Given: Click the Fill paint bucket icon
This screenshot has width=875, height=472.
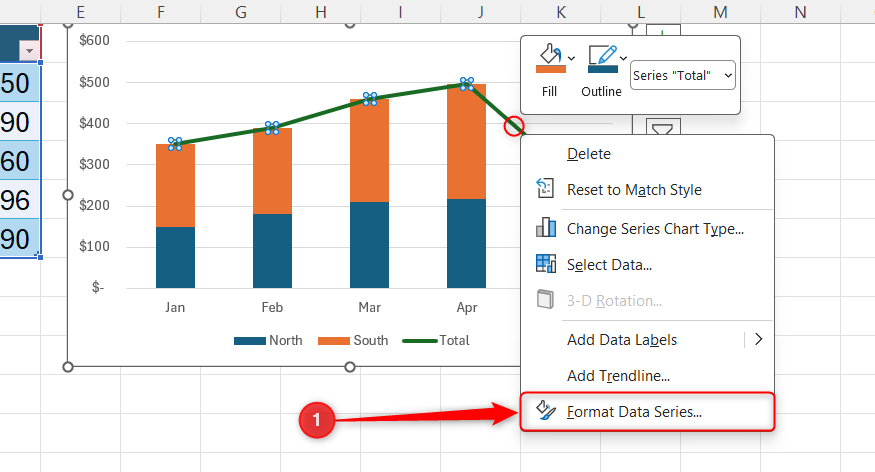Looking at the screenshot, I should click(x=550, y=54).
